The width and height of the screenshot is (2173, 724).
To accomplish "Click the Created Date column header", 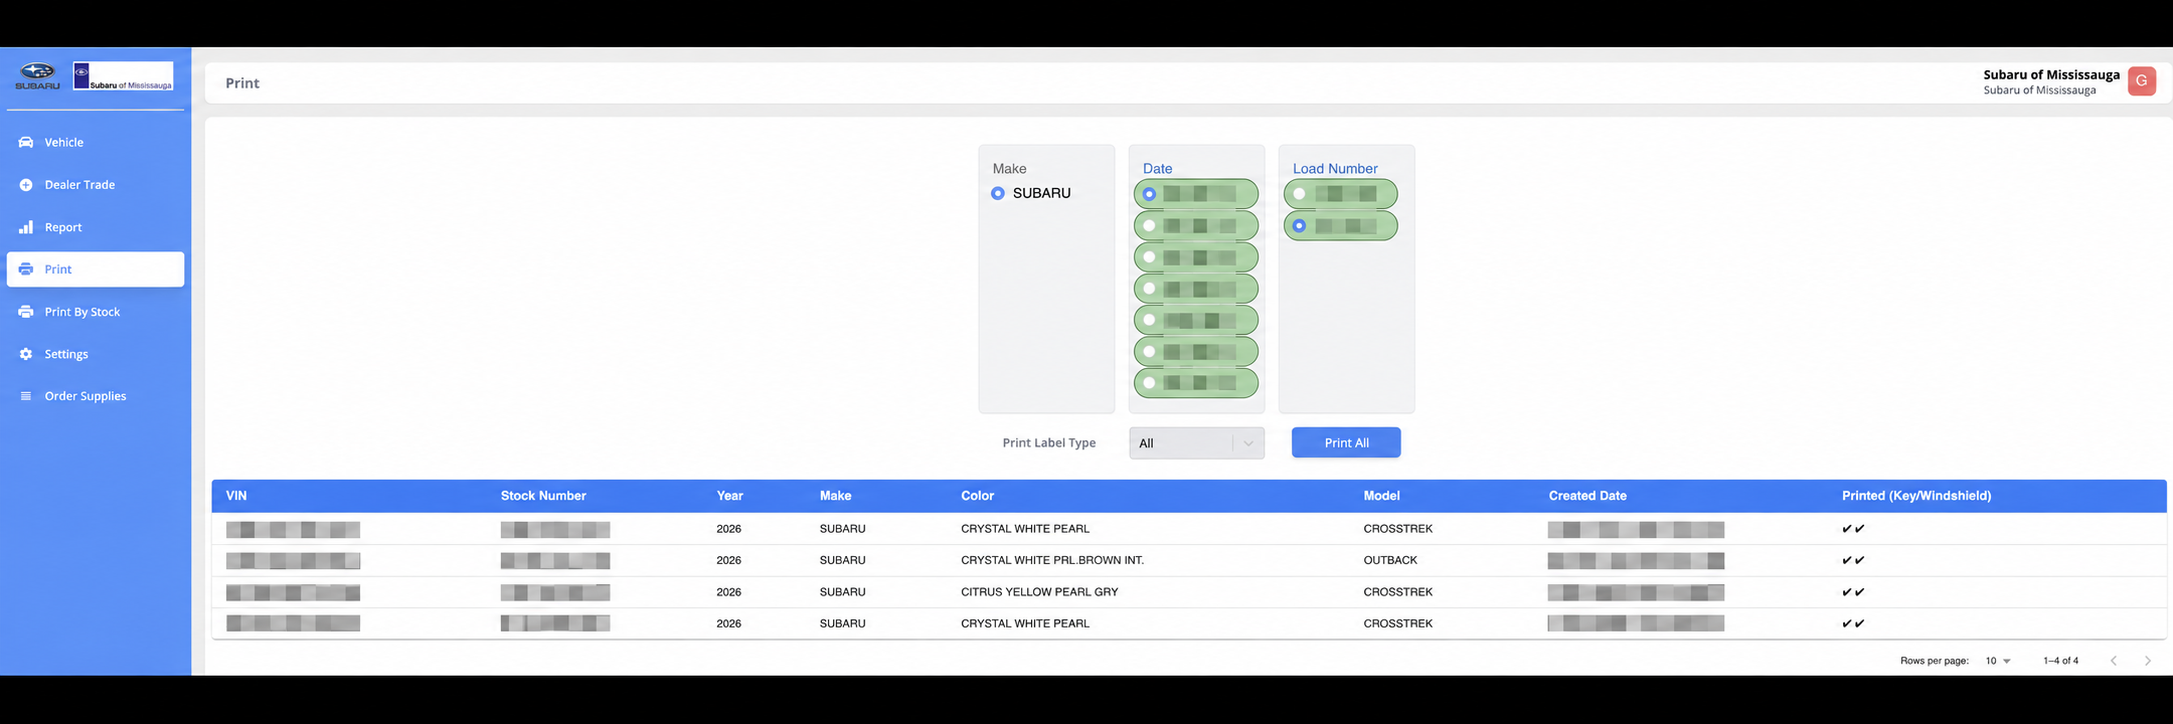I will coord(1587,496).
